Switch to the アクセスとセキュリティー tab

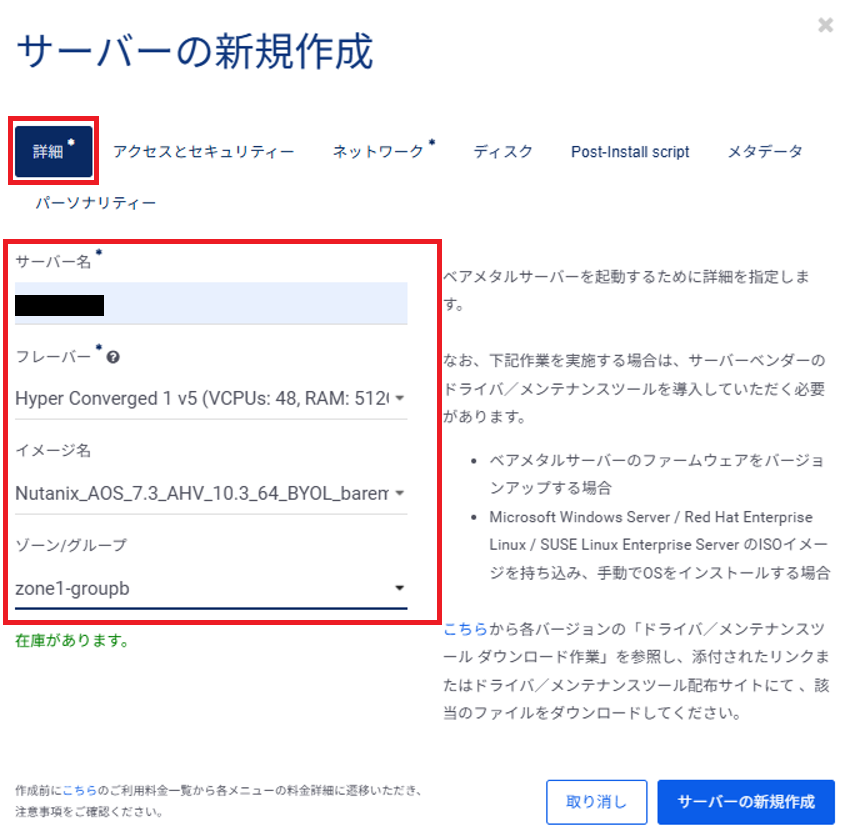point(203,152)
